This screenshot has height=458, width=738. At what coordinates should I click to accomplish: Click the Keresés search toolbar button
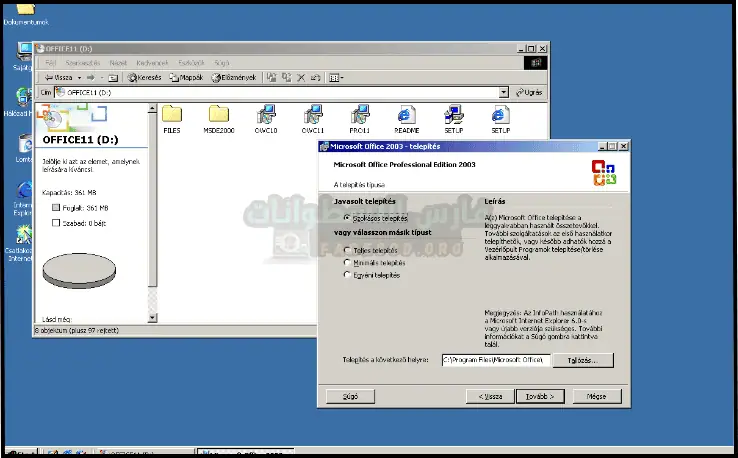click(x=142, y=77)
